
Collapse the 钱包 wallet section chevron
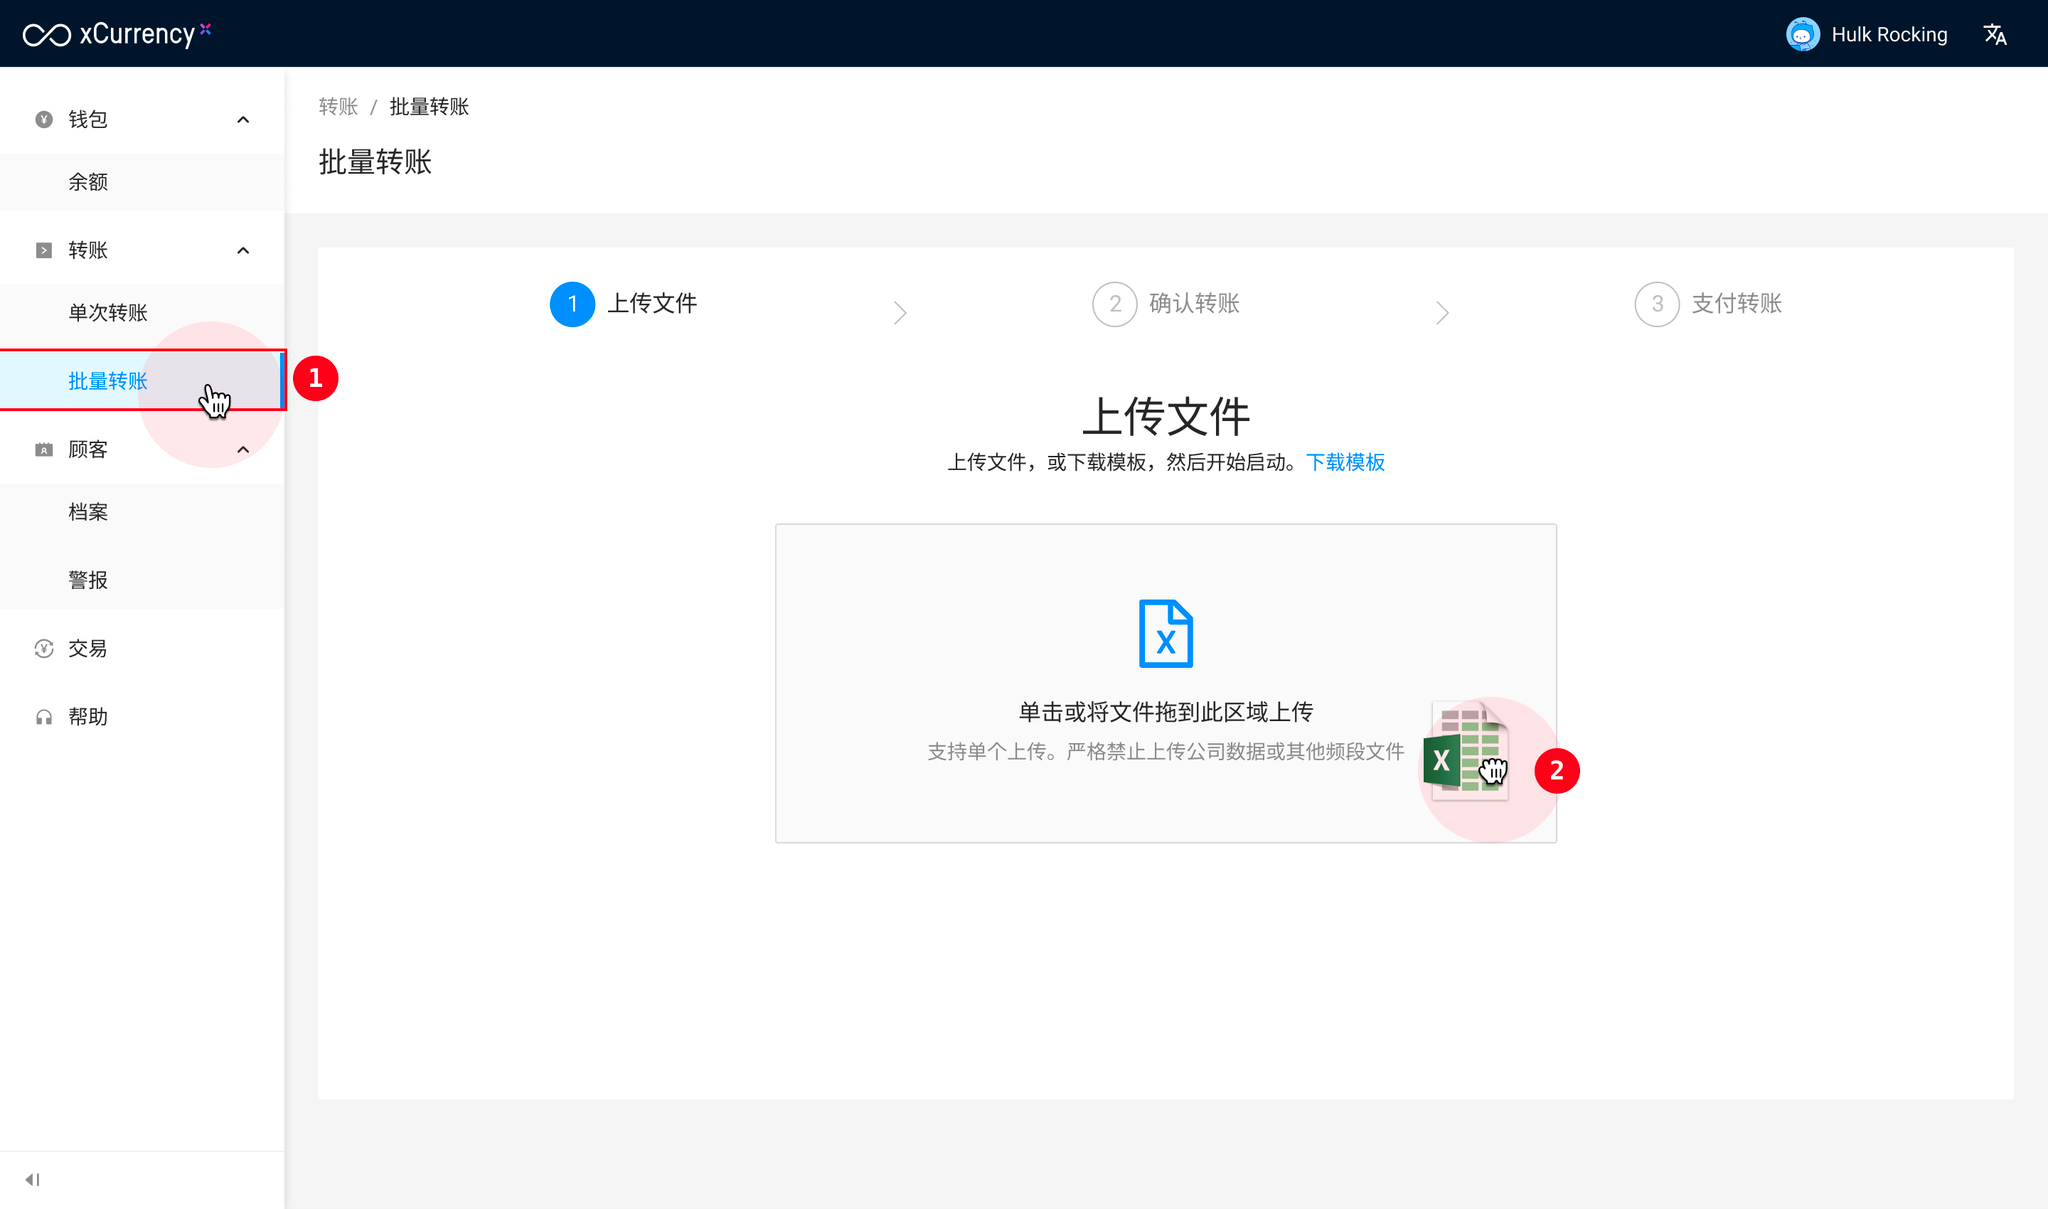pos(243,120)
